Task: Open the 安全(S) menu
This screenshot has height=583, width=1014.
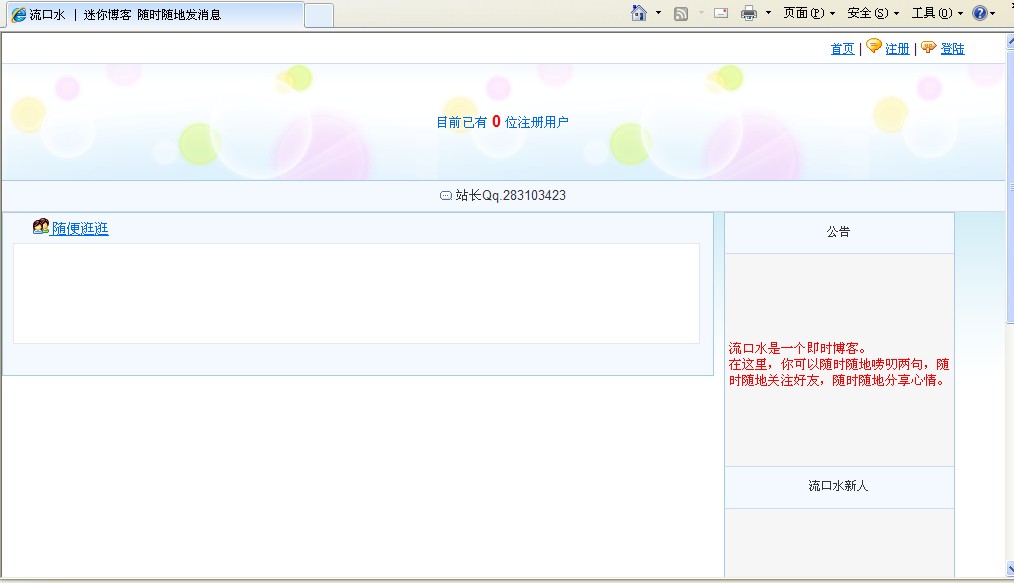Action: (873, 13)
